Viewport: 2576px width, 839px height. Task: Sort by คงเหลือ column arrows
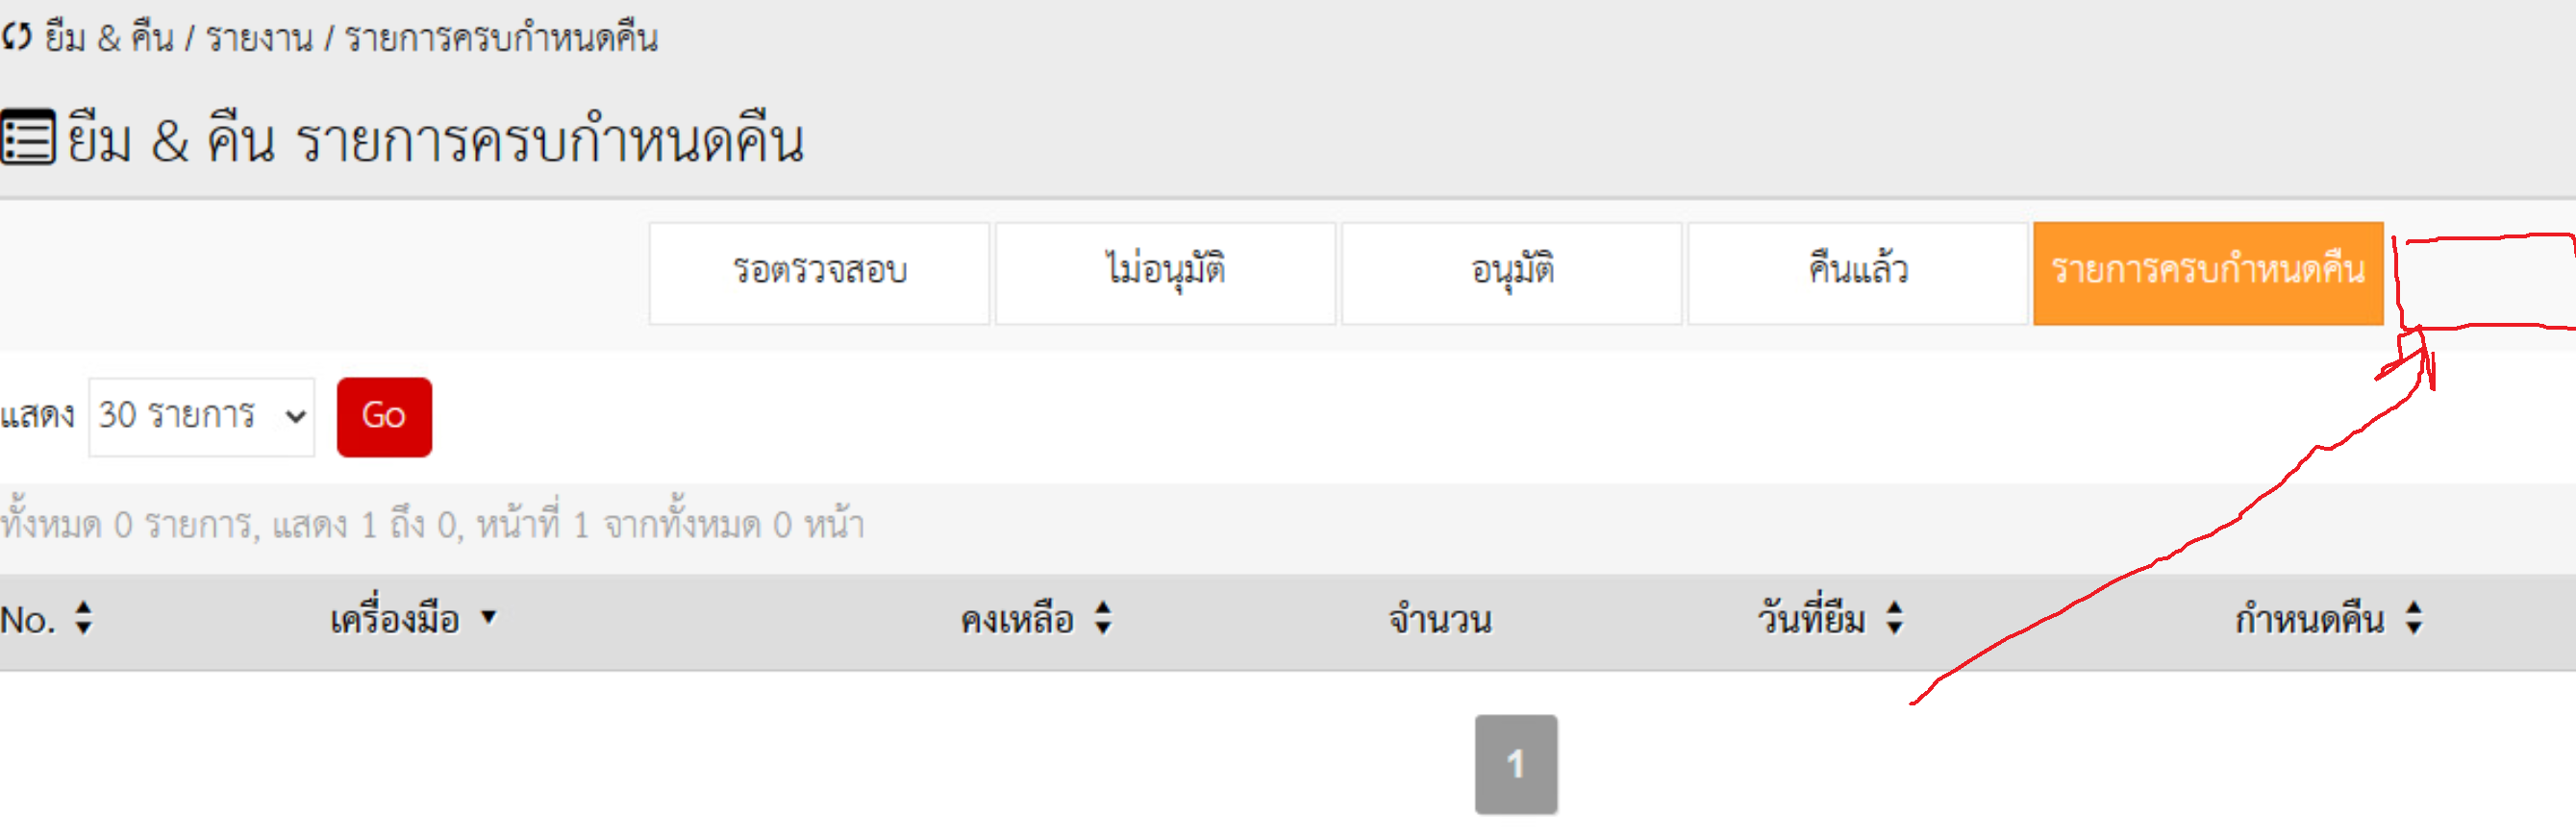pos(1103,618)
